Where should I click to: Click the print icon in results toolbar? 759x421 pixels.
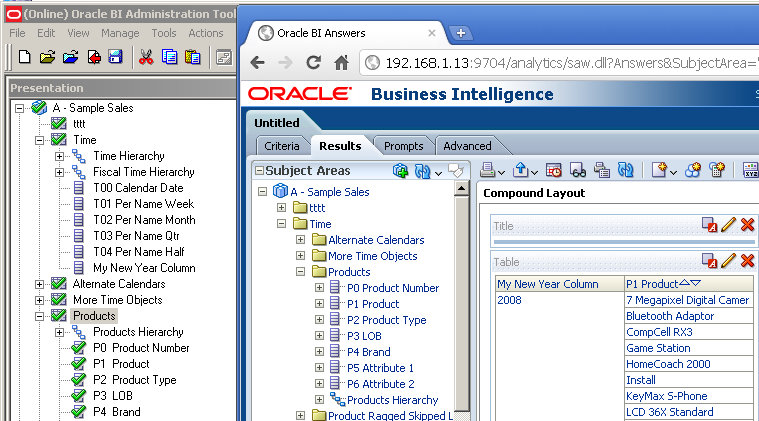click(x=487, y=170)
